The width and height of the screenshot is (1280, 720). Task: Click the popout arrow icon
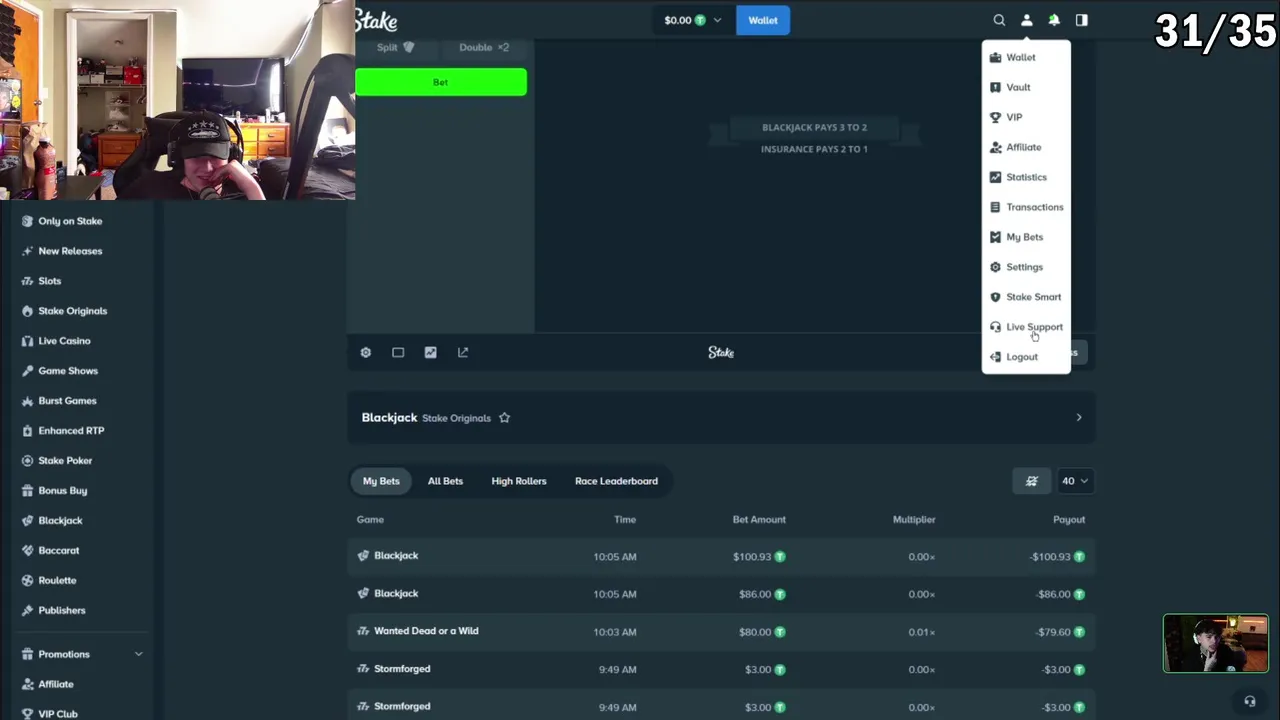(x=463, y=352)
